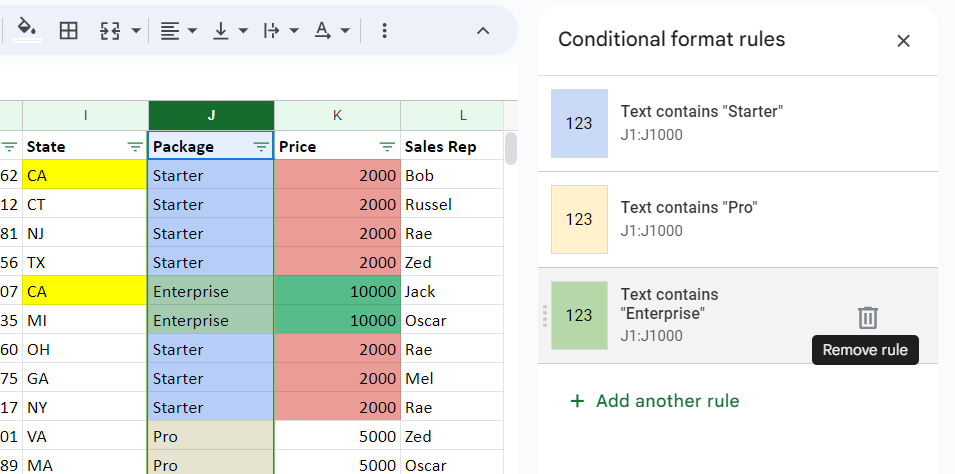Click the borders icon in the toolbar

pyautogui.click(x=69, y=30)
